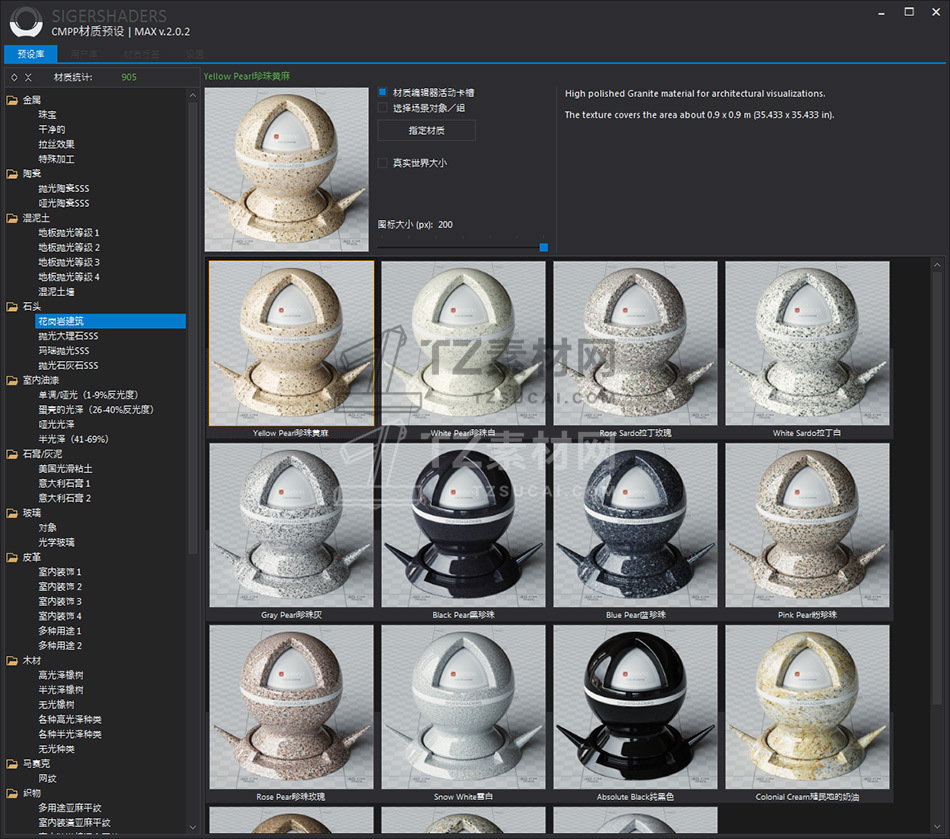
Task: Select 意大利石膏 1 in the tree
Action: (64, 483)
